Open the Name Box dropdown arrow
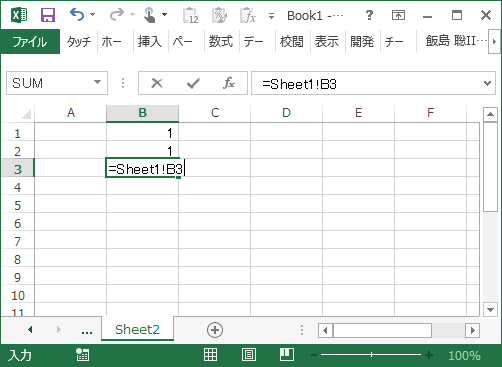This screenshot has width=502, height=367. [x=97, y=82]
